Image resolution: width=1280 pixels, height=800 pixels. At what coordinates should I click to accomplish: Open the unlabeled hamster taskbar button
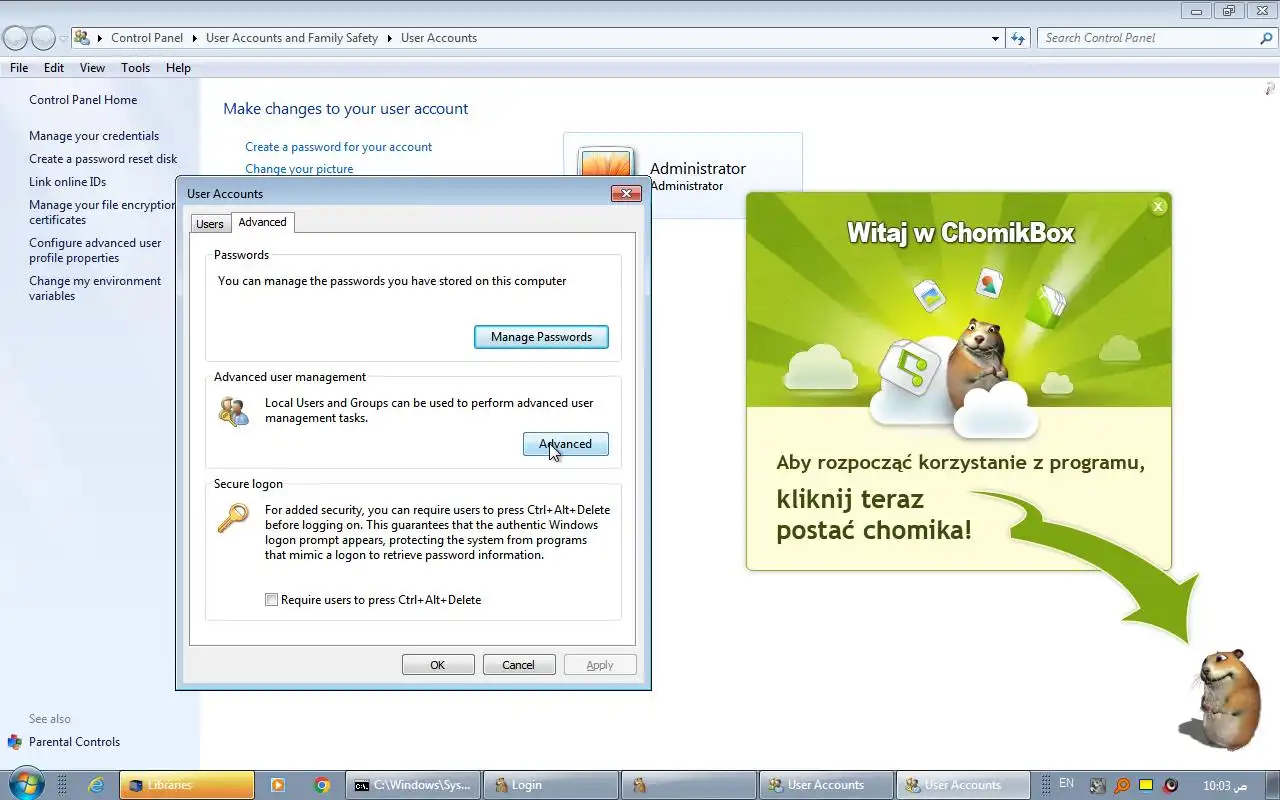pyautogui.click(x=688, y=785)
